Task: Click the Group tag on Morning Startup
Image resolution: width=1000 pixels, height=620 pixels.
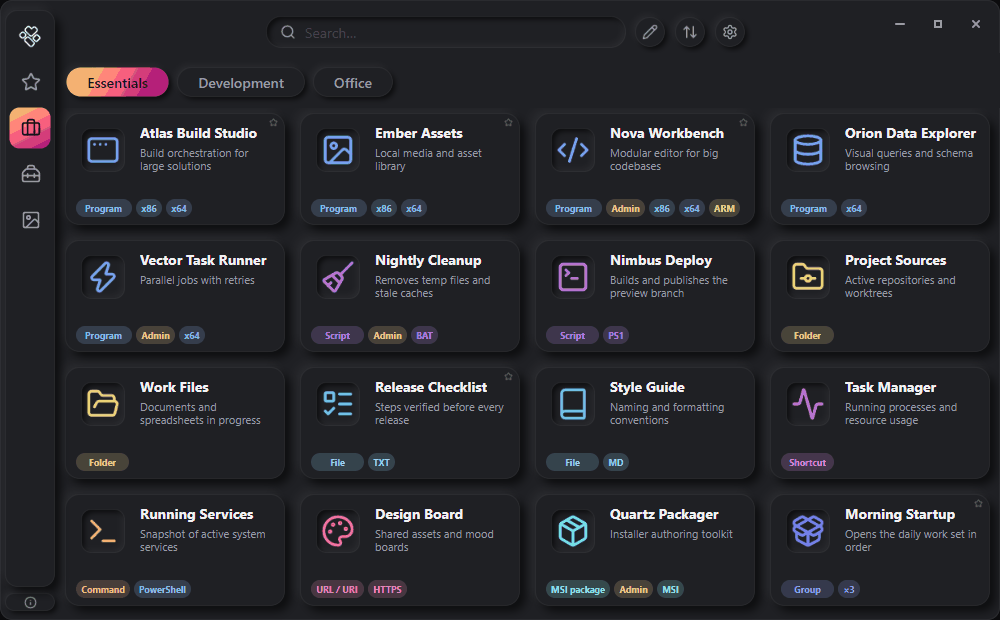Action: point(807,589)
